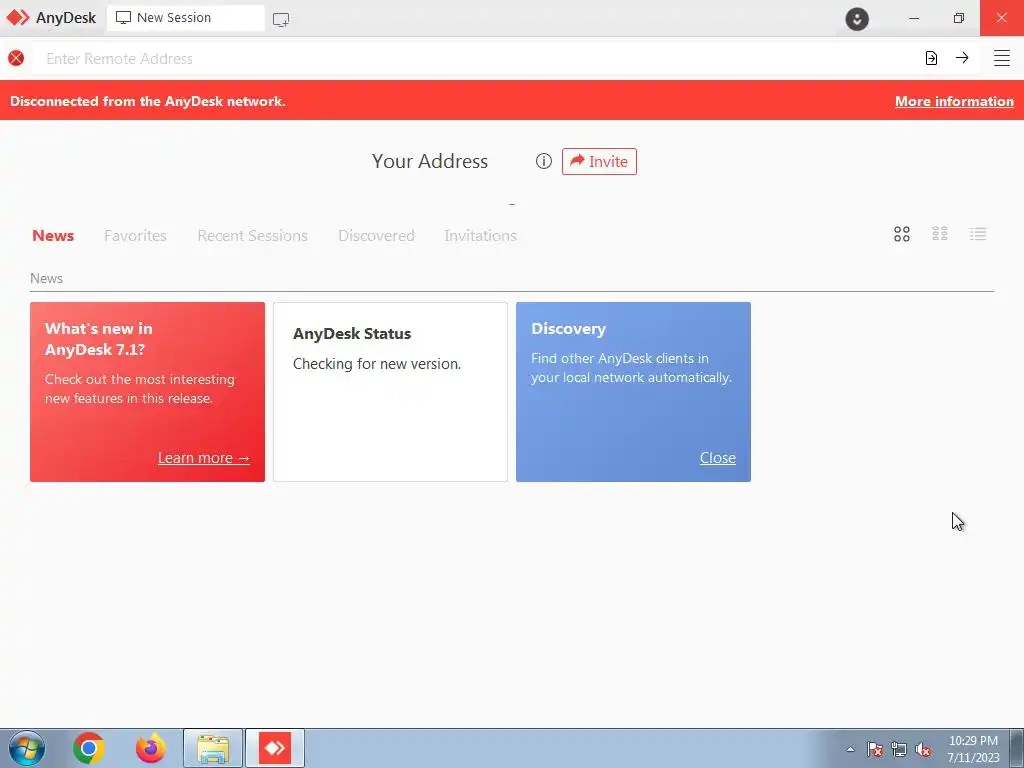Click the AnyDesk logo in title bar
This screenshot has width=1024, height=768.
point(18,18)
